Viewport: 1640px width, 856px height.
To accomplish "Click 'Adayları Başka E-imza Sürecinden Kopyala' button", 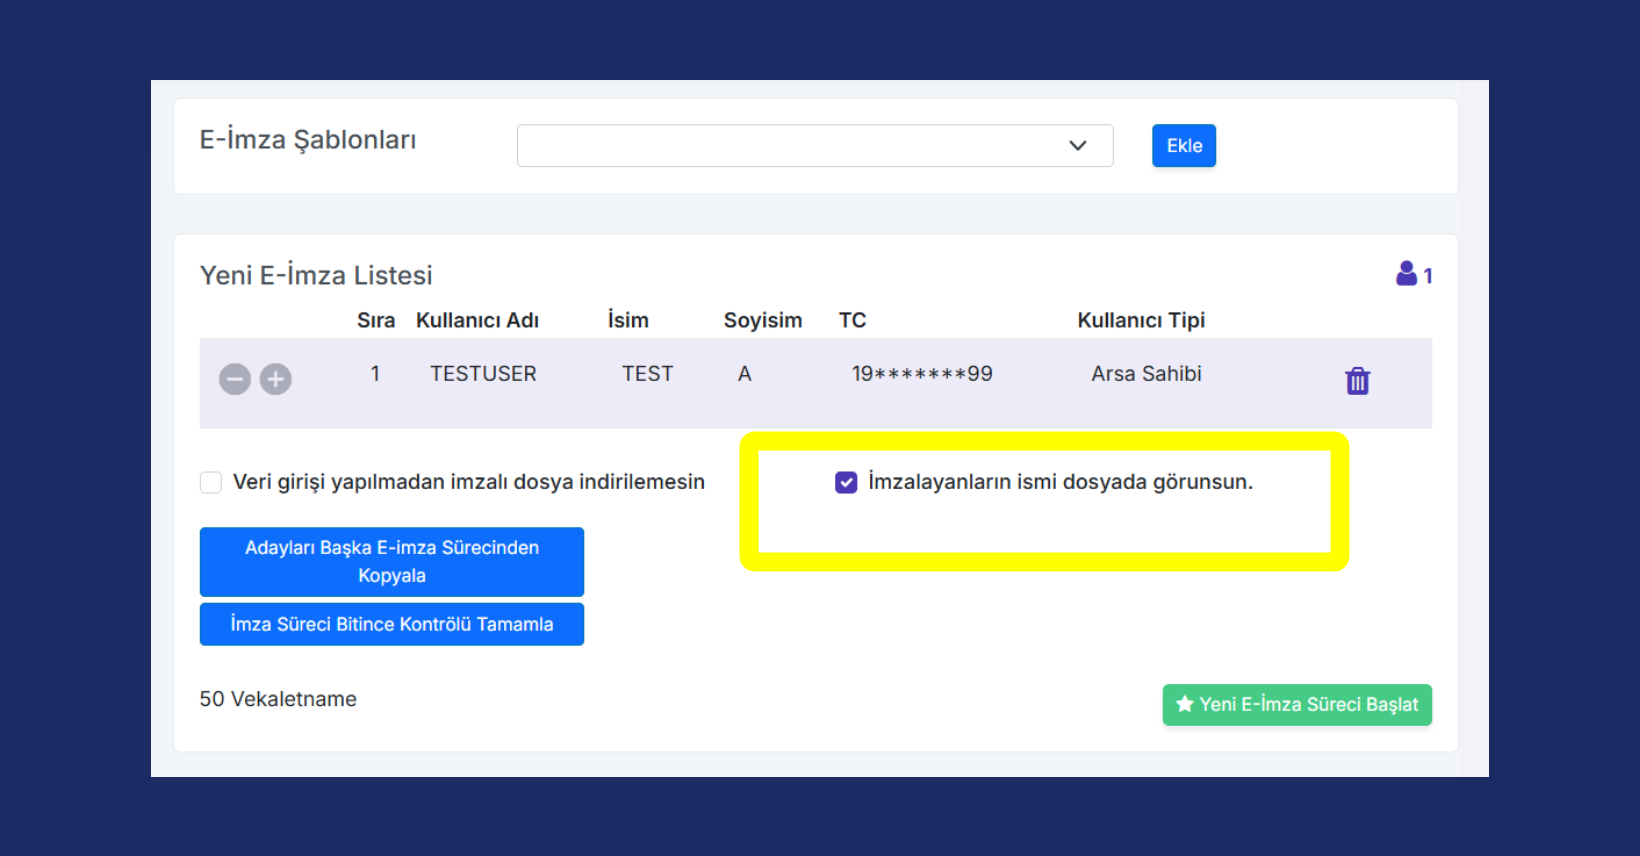I will pos(392,562).
